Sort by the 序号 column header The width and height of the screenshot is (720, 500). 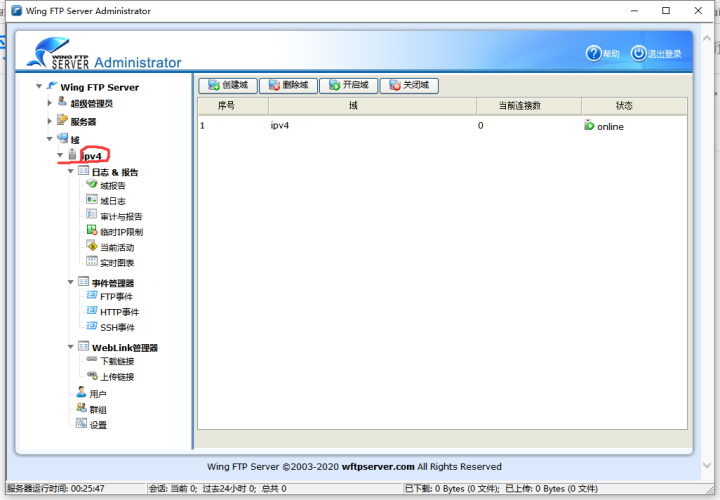[x=233, y=106]
